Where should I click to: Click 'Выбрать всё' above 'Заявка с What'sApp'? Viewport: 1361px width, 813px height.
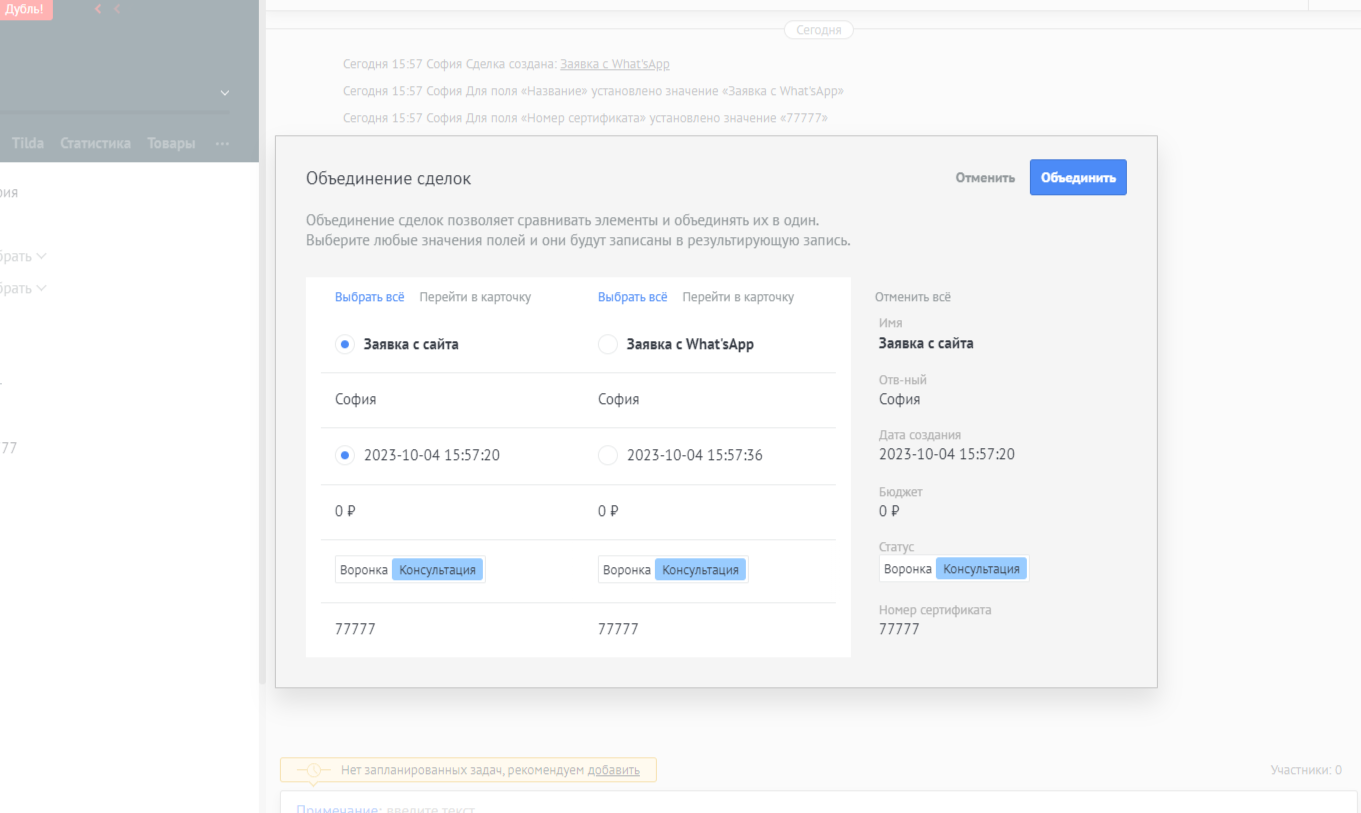point(633,297)
